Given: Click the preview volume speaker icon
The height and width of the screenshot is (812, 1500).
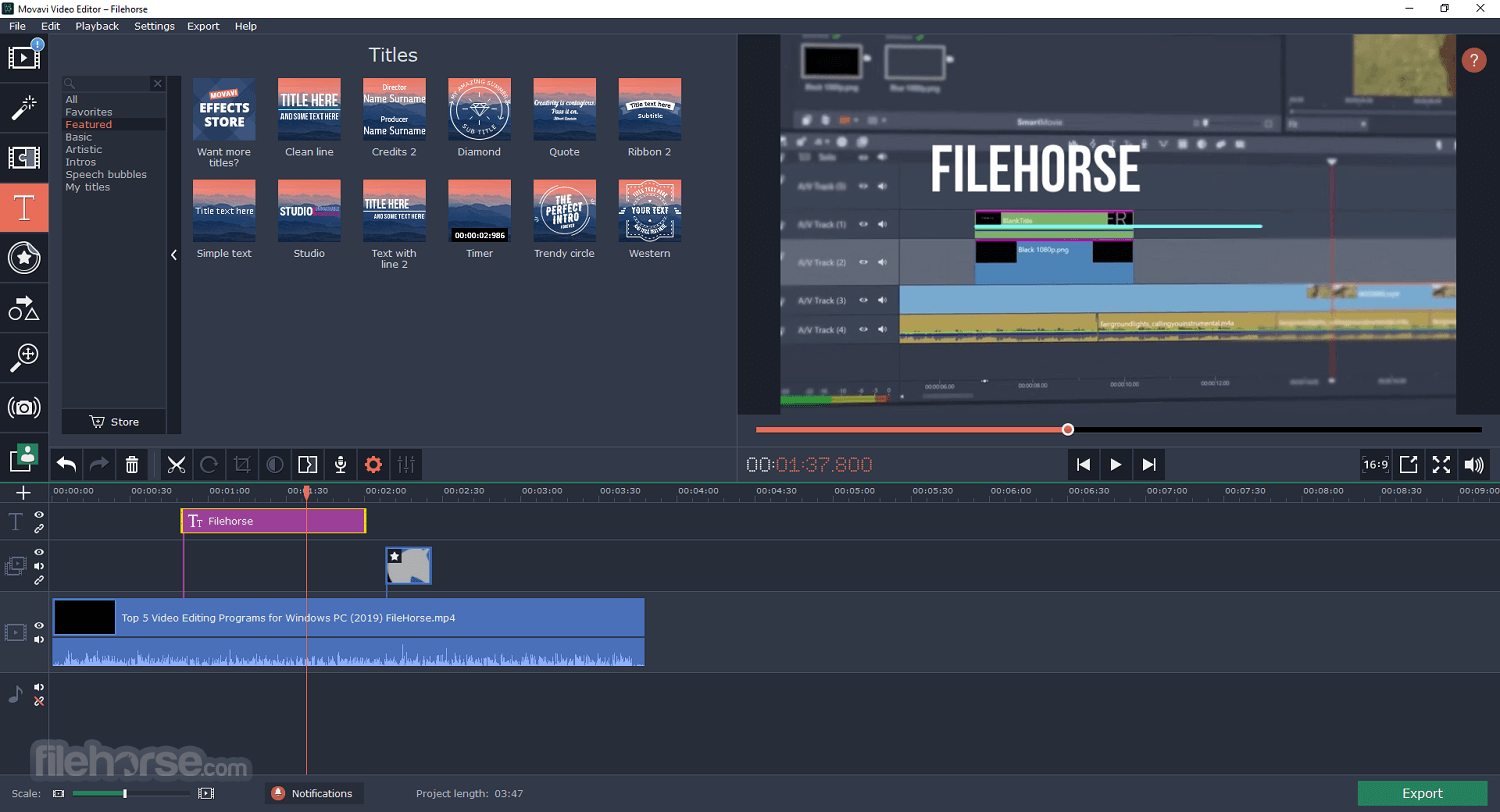Looking at the screenshot, I should [x=1473, y=464].
